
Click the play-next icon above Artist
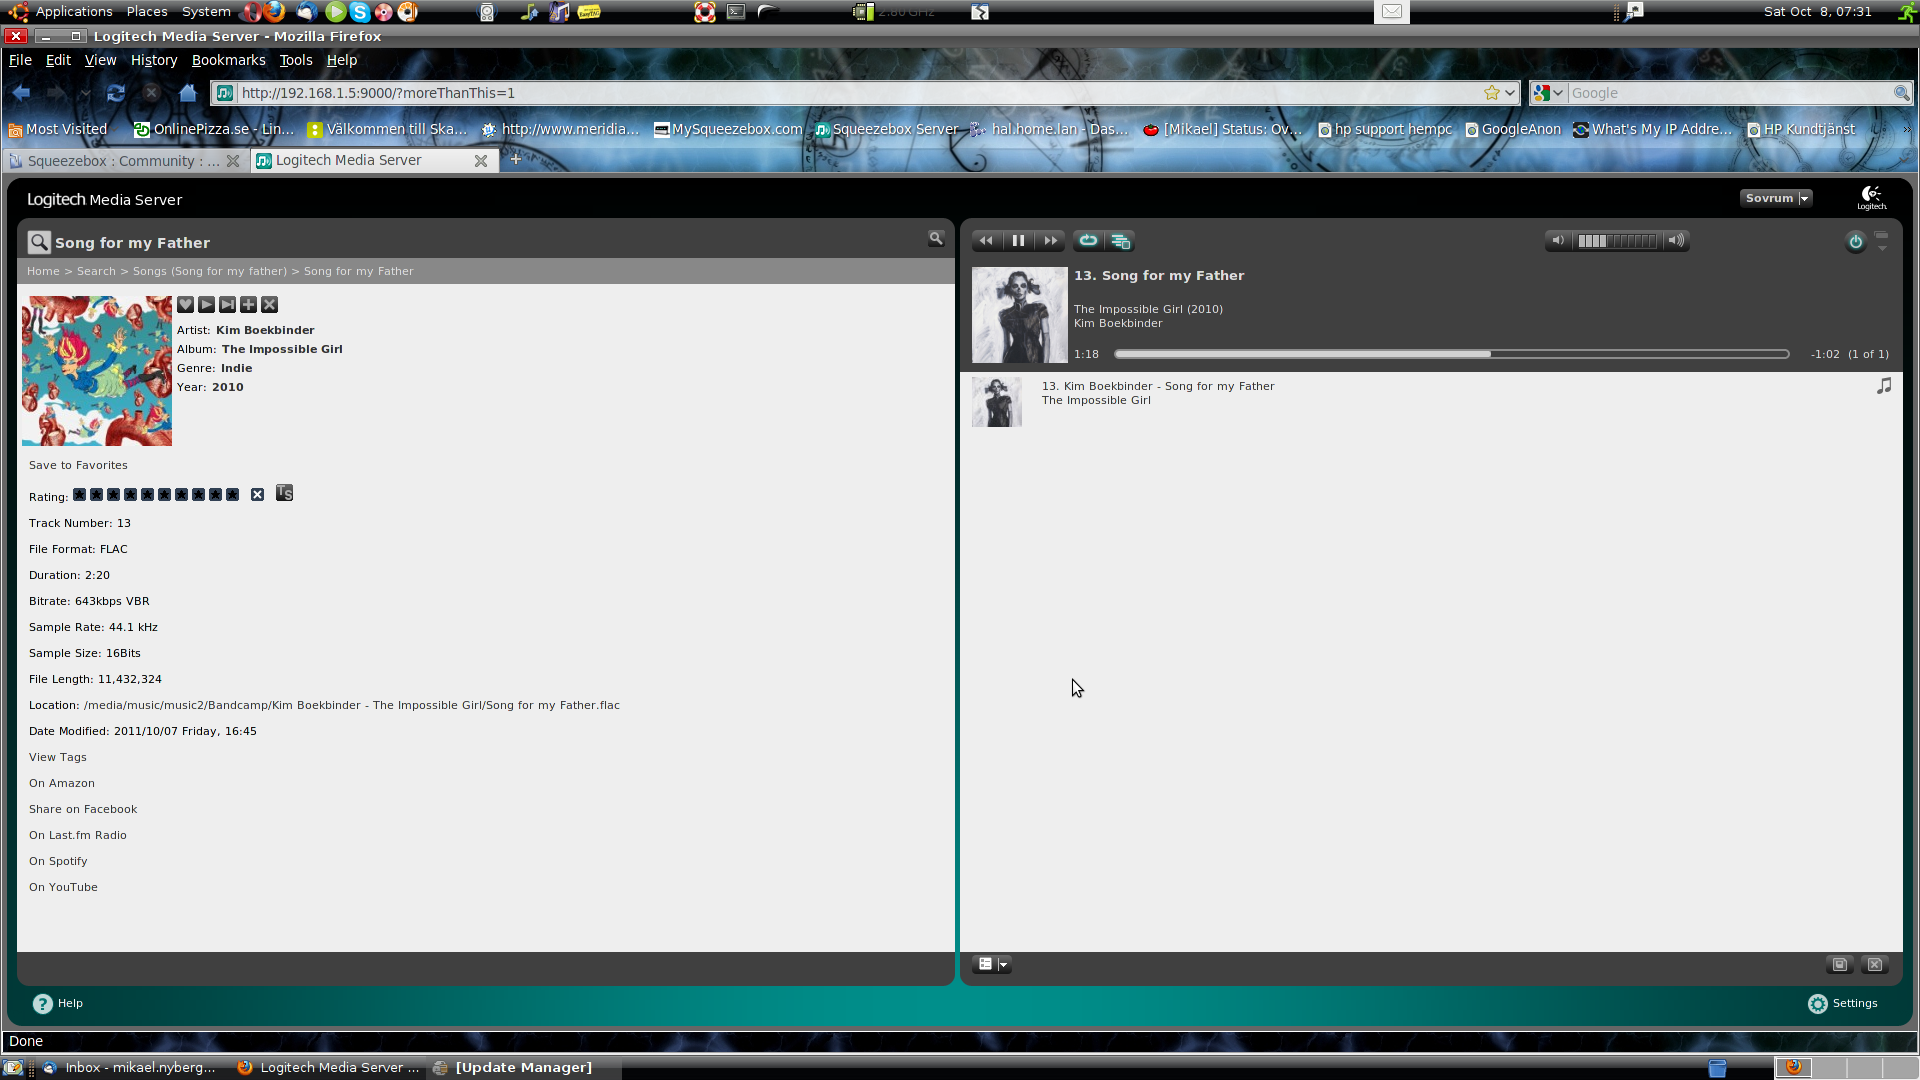(227, 305)
